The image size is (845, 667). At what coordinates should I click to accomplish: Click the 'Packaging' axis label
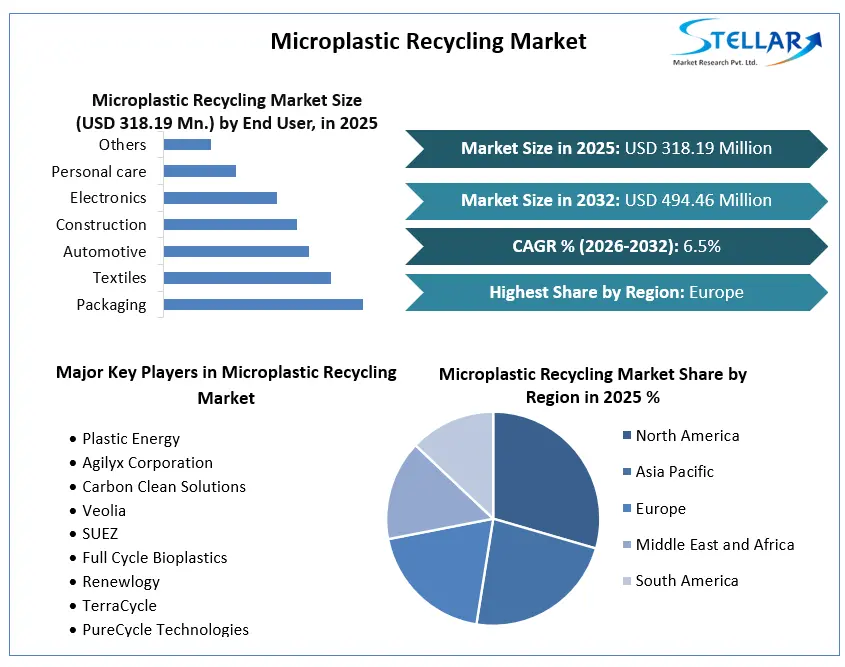111,305
